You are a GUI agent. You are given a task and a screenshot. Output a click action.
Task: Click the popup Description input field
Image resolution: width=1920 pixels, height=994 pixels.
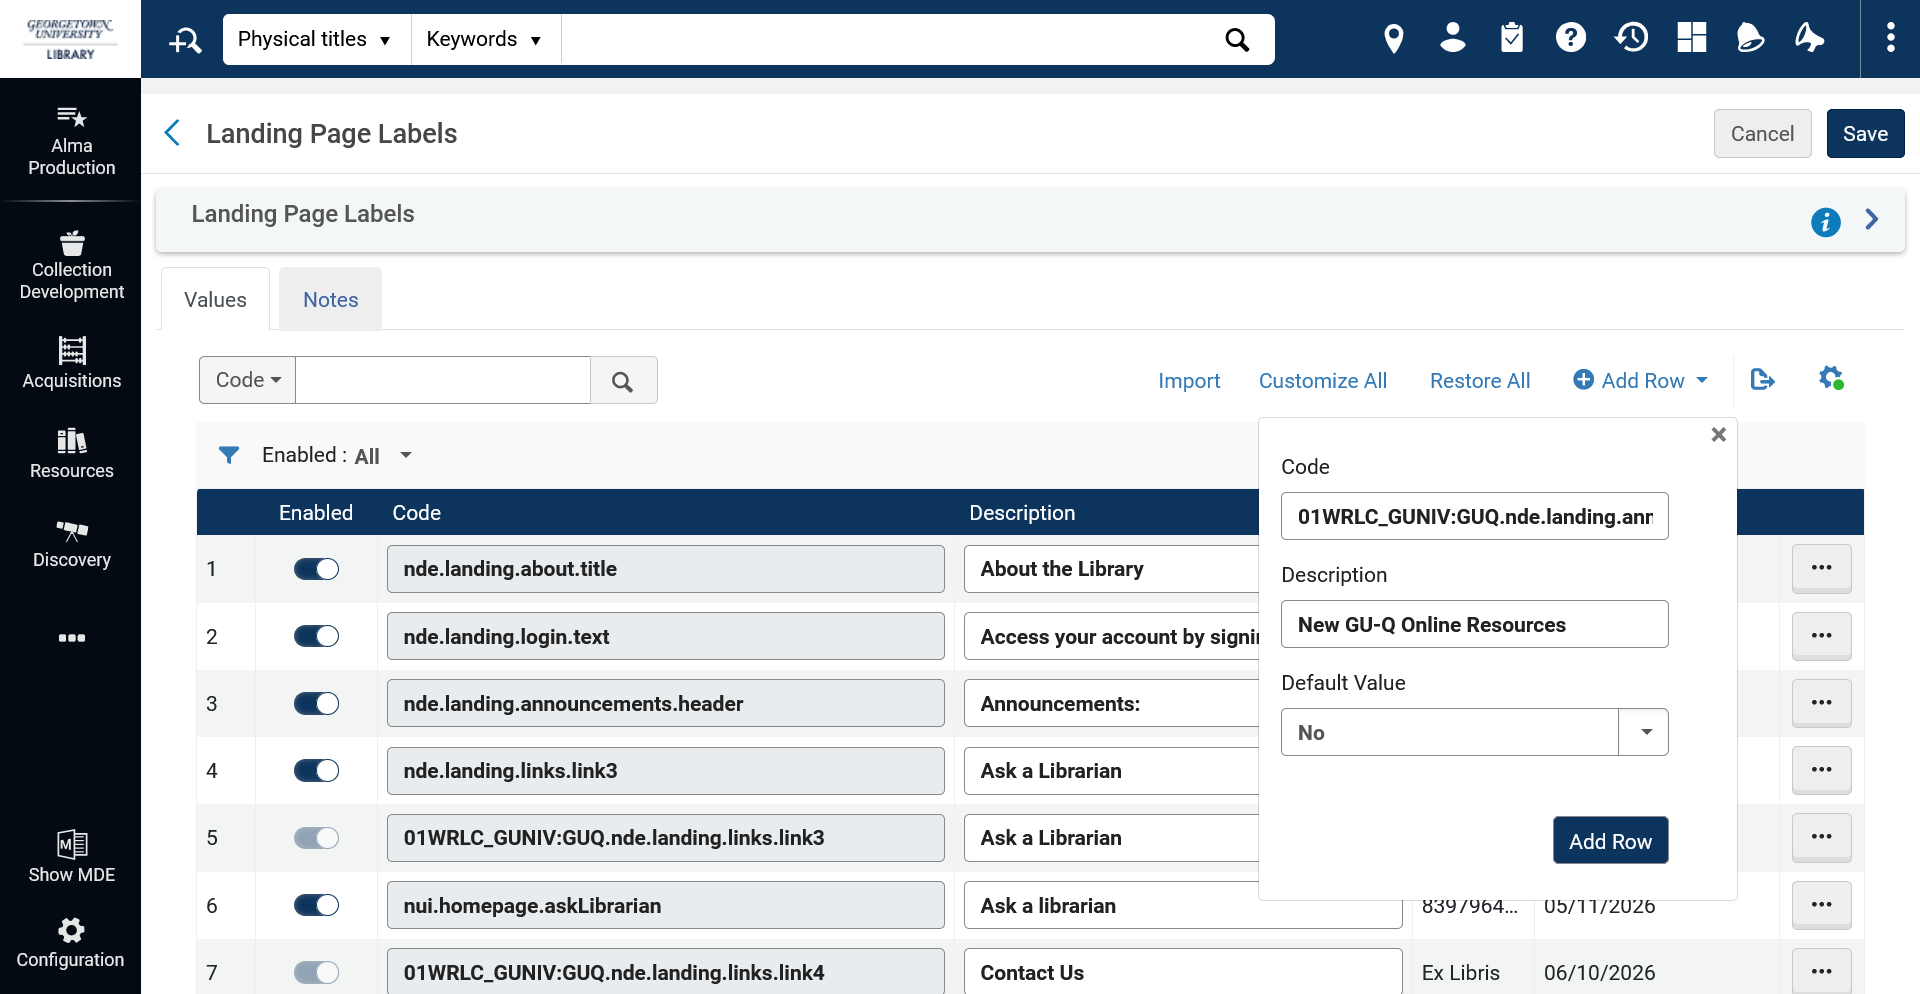point(1474,624)
